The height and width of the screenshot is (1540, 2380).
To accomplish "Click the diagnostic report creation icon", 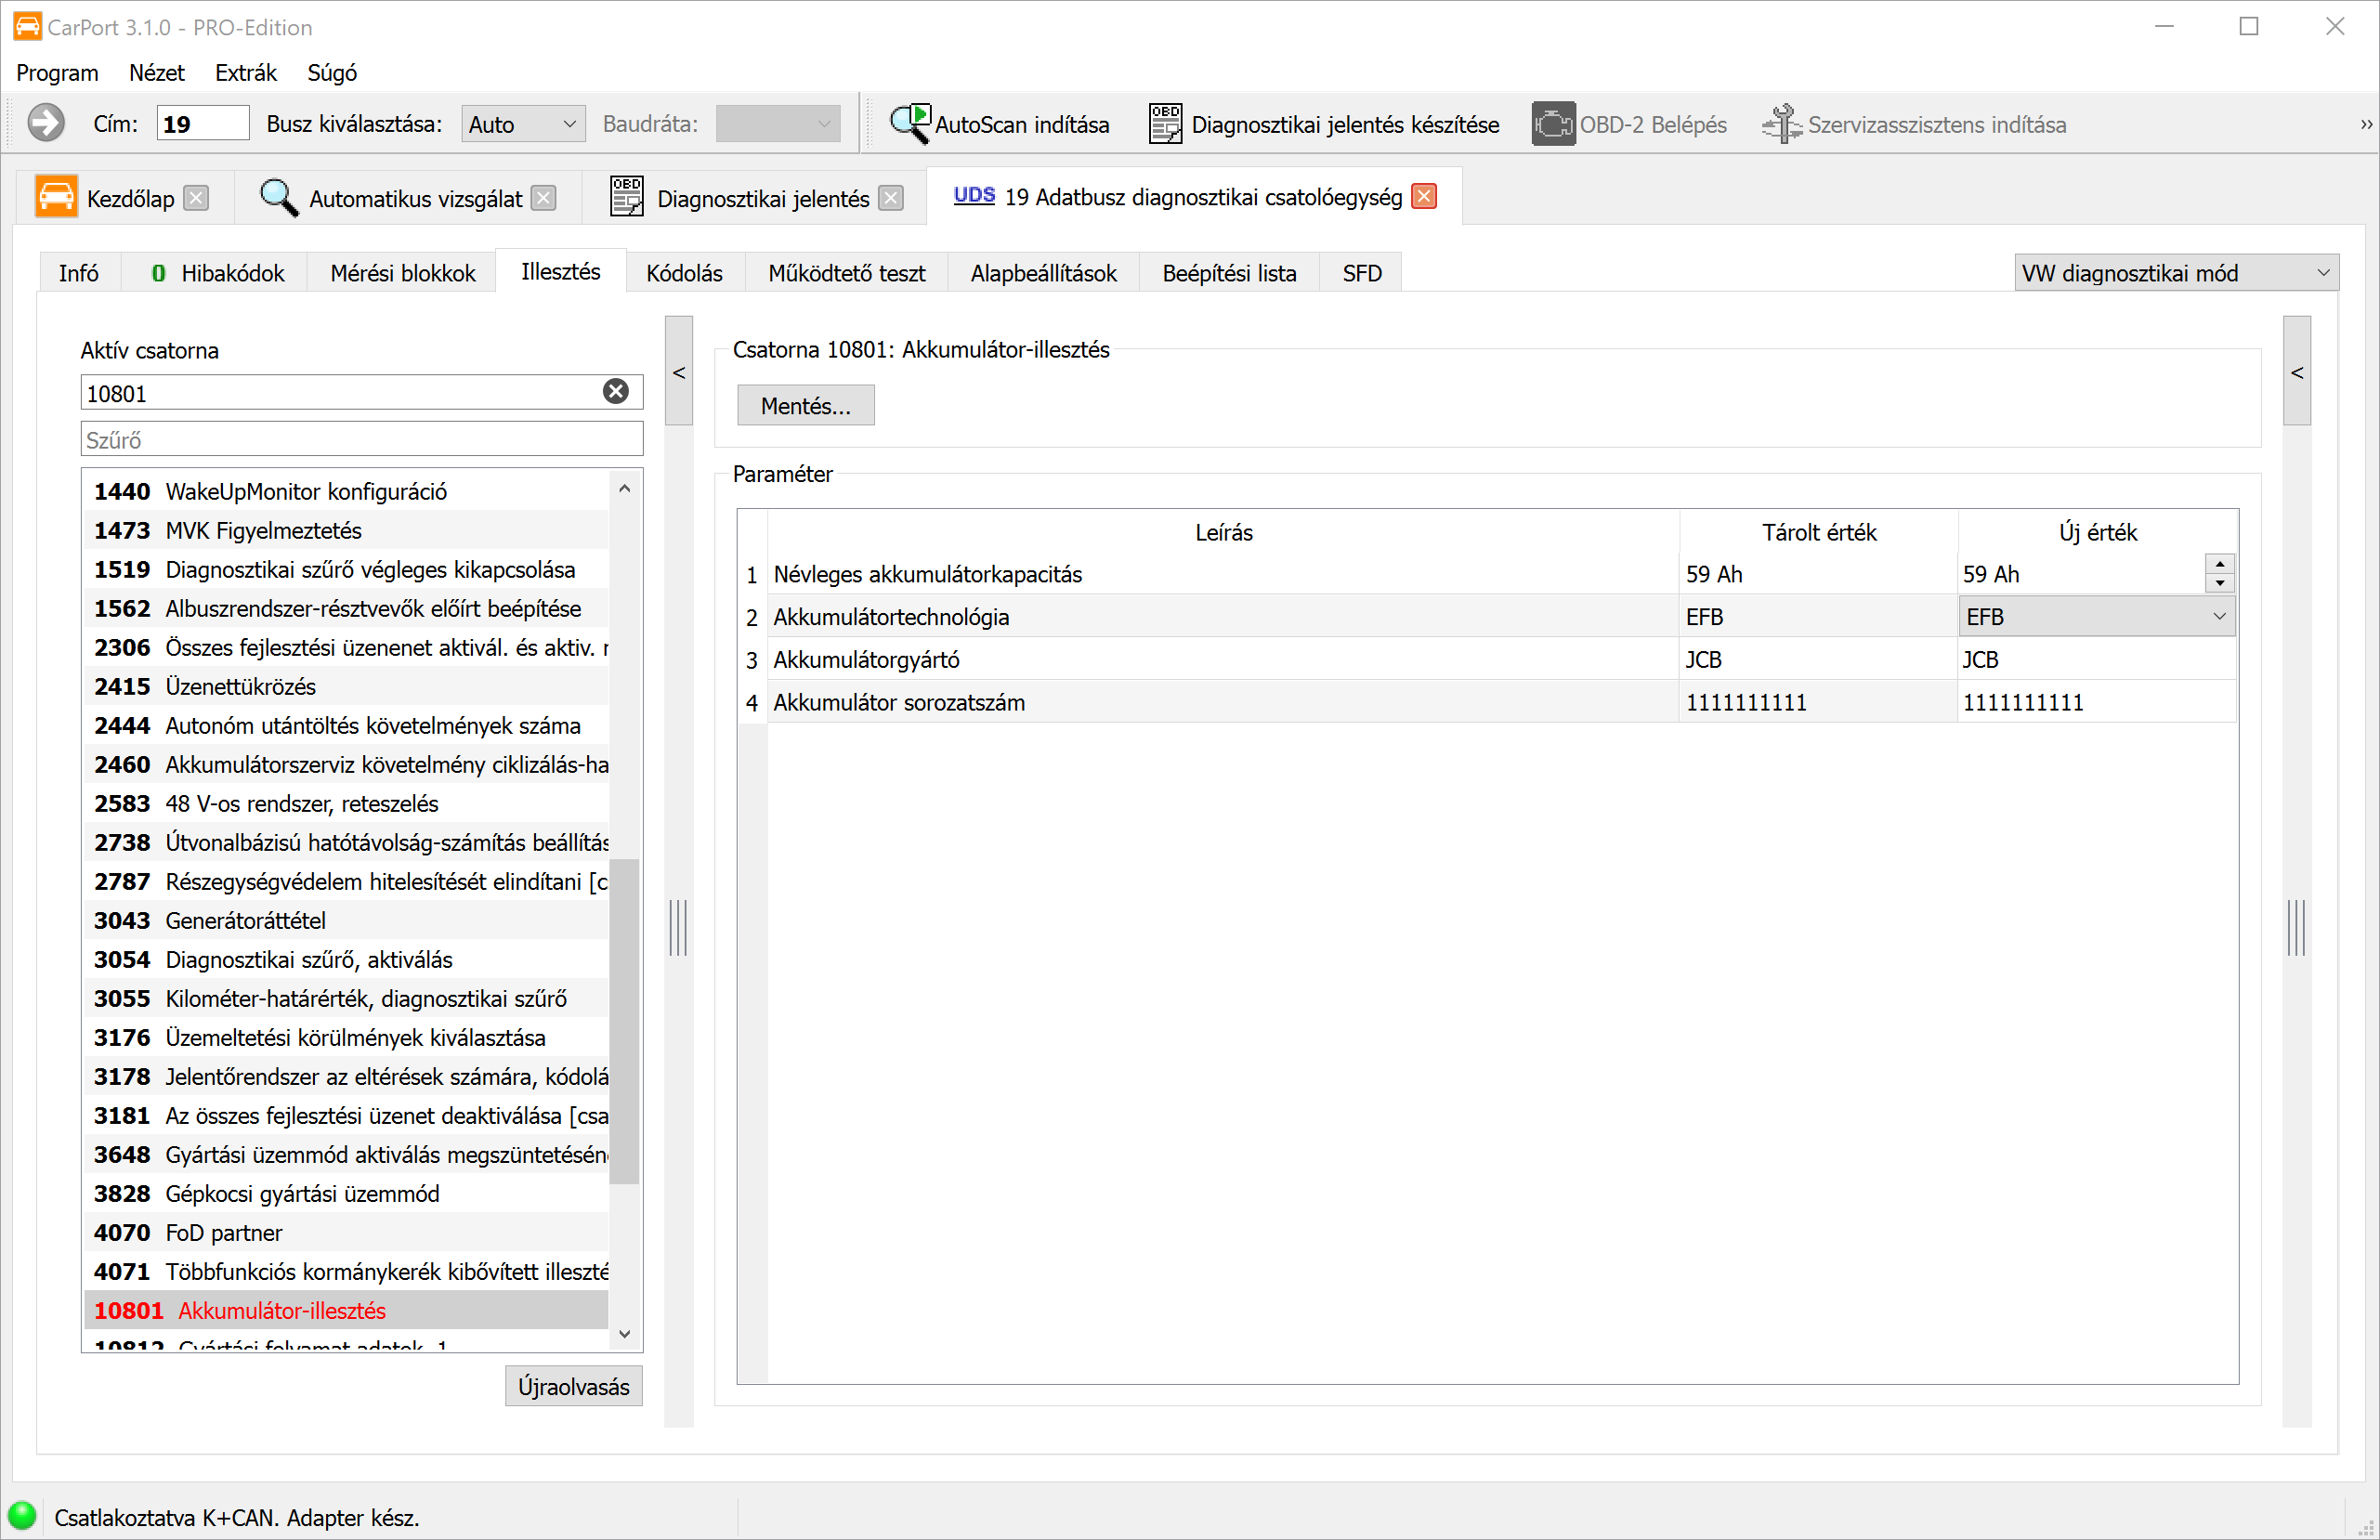I will (1165, 124).
